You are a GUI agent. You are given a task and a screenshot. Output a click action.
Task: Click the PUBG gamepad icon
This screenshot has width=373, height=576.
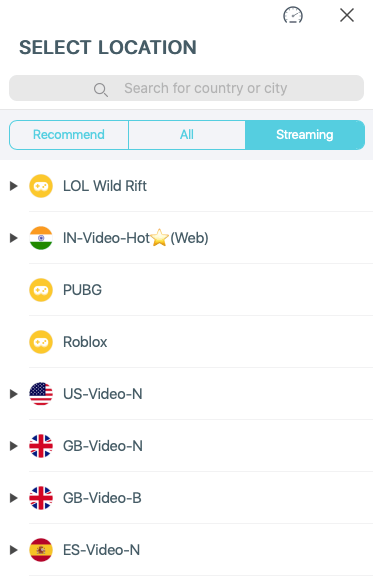tap(41, 290)
